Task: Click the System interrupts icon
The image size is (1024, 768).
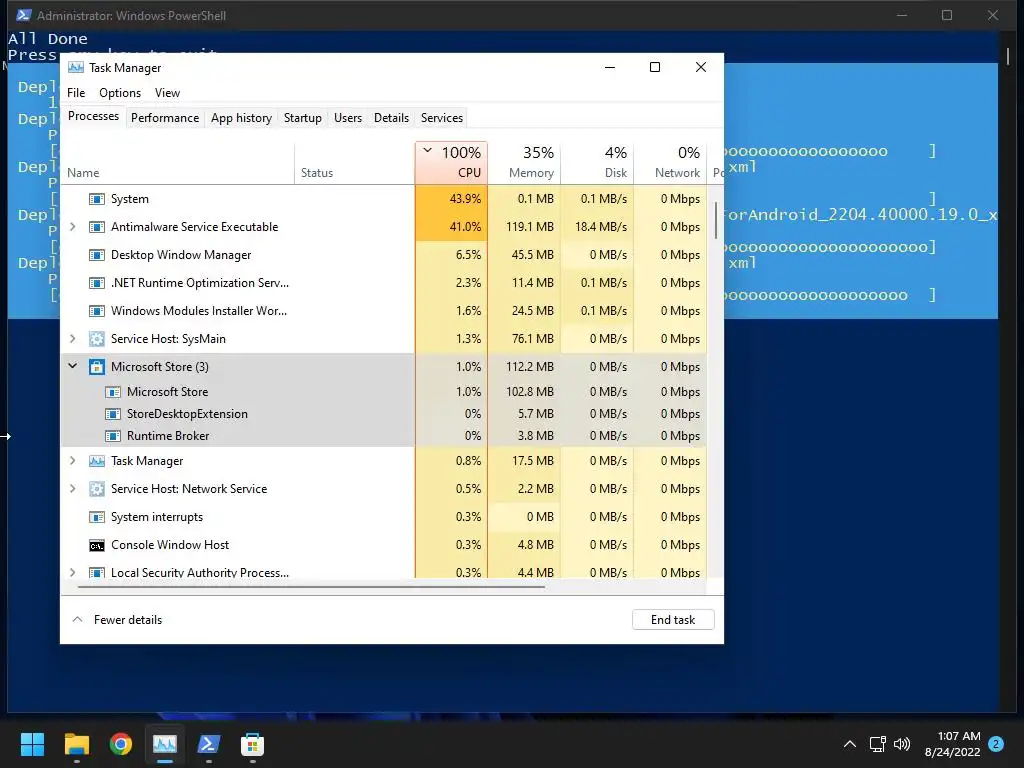Action: 97,517
